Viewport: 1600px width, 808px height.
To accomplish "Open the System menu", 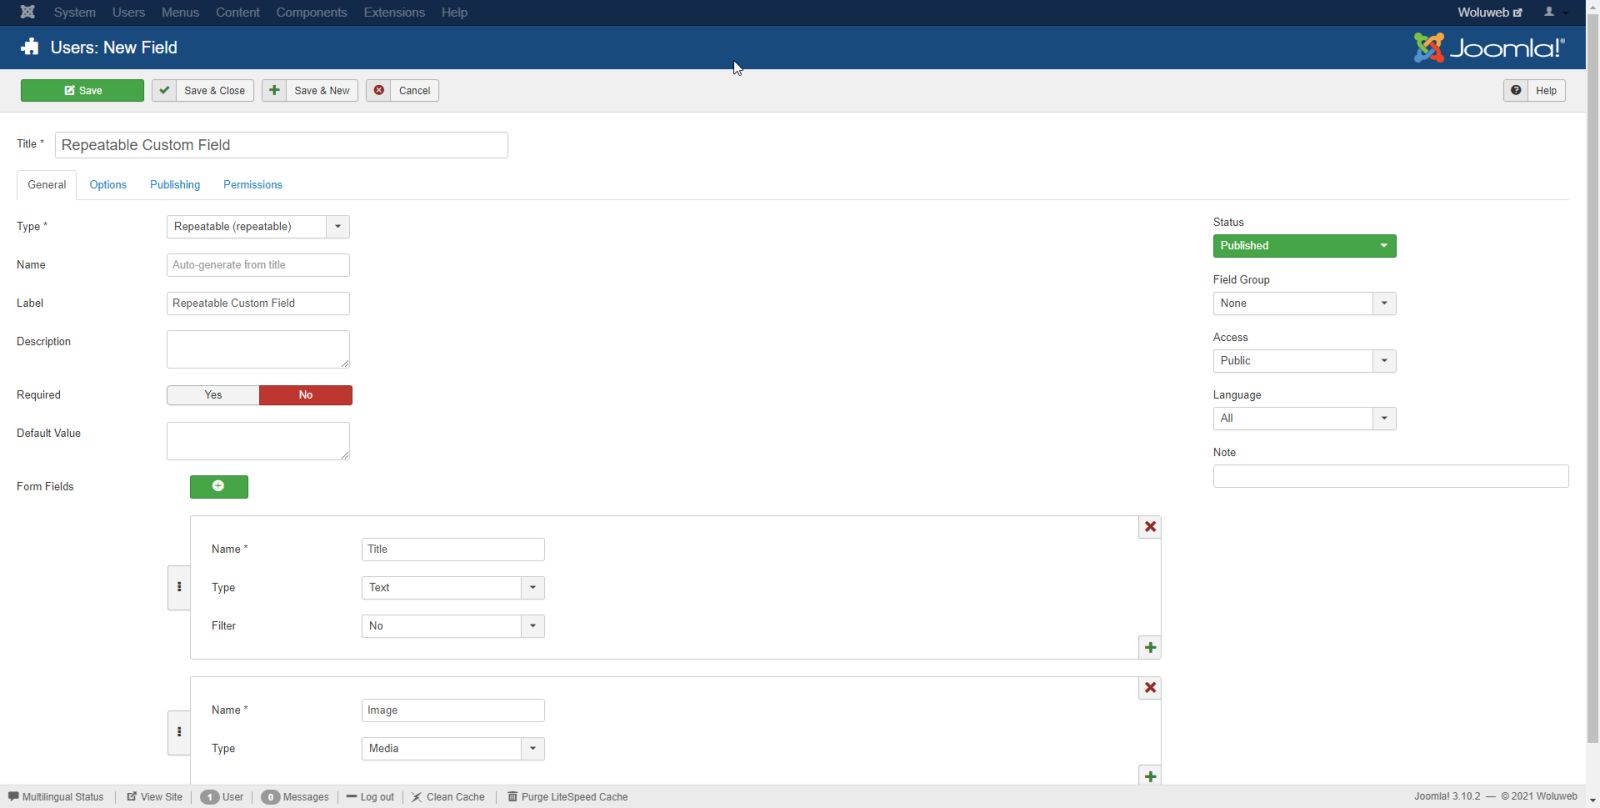I will pos(75,12).
